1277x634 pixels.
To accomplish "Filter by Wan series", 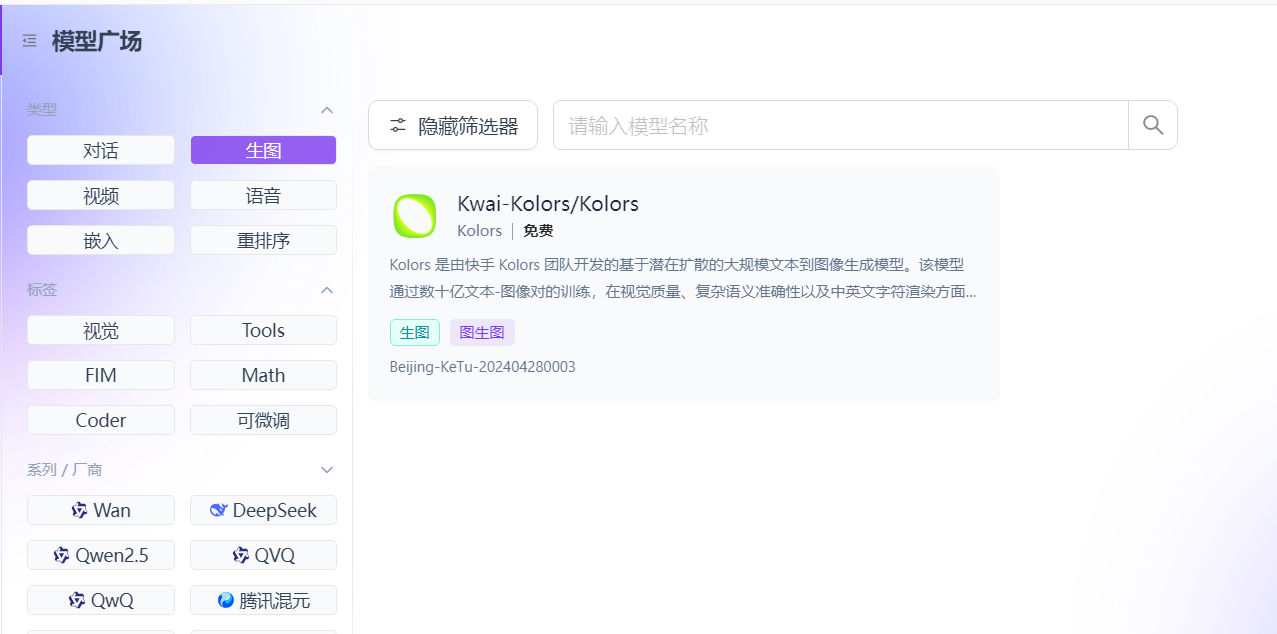I will coord(101,510).
